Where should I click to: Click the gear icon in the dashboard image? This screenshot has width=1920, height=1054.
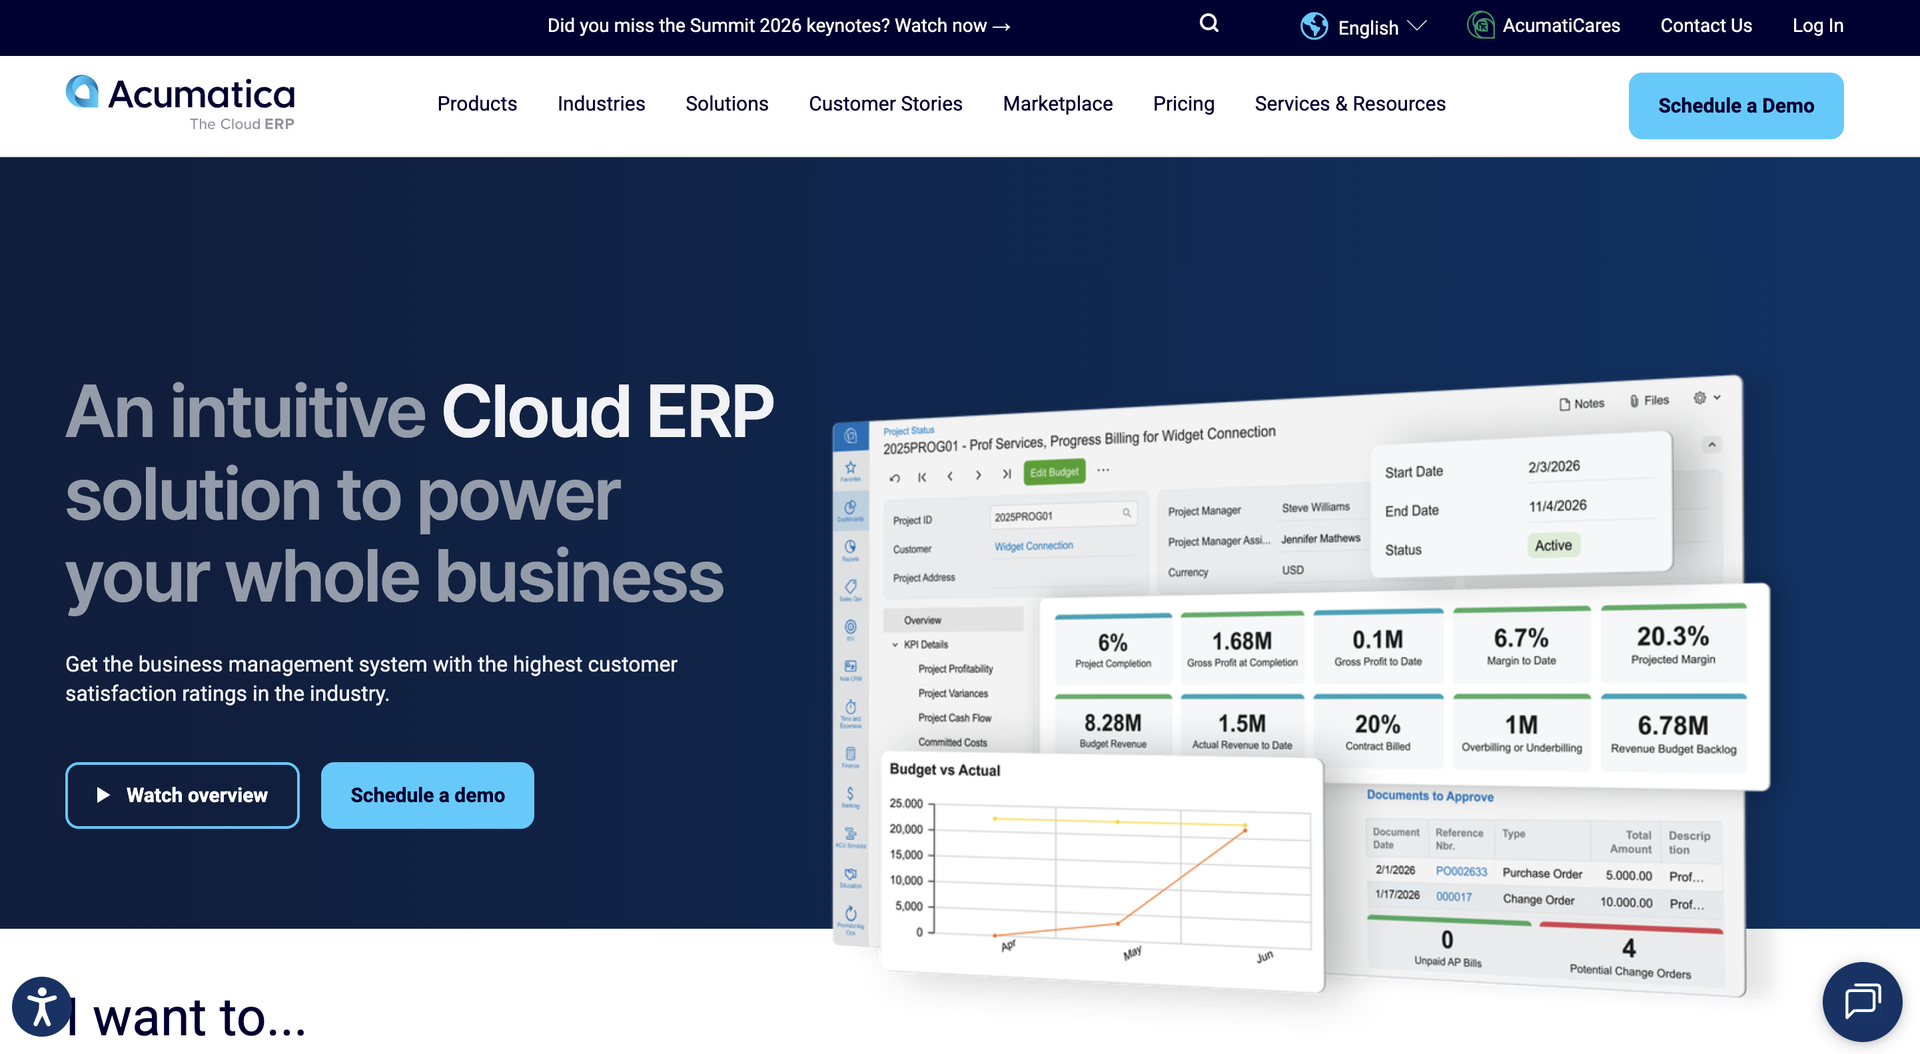(1699, 398)
